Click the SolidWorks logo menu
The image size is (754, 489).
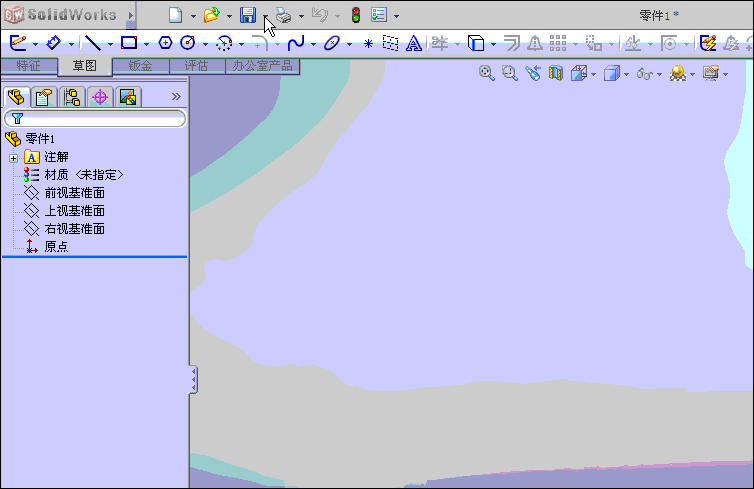(x=60, y=15)
